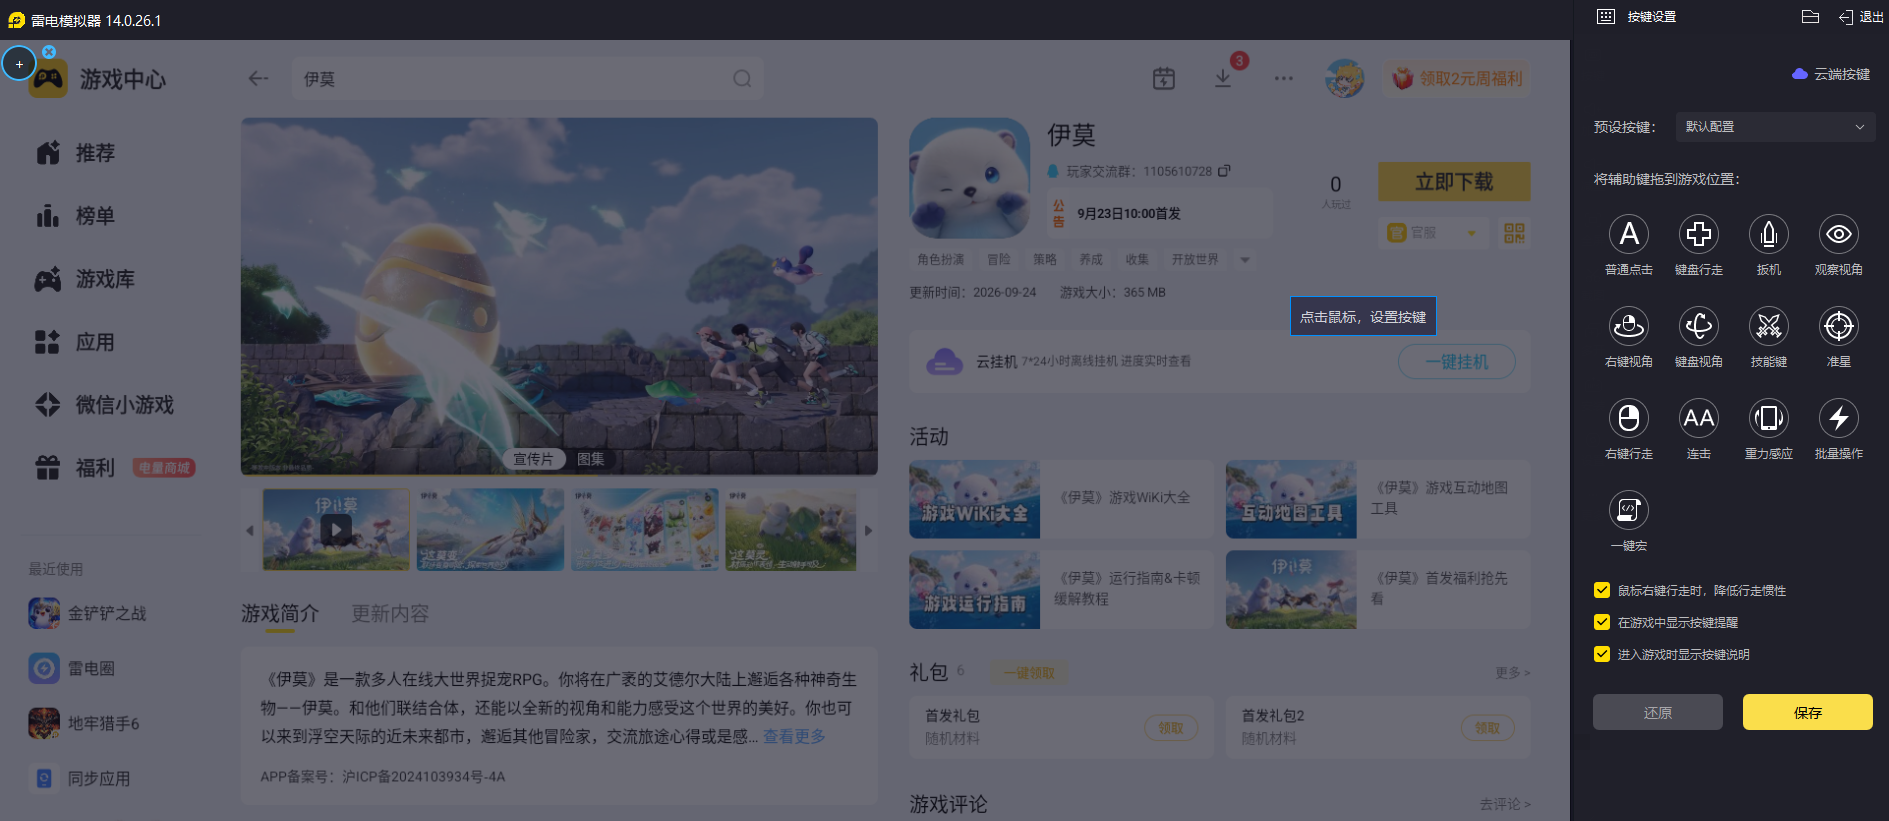The height and width of the screenshot is (821, 1889).
Task: Open 金铲铲之战 from recently used
Action: coord(88,613)
